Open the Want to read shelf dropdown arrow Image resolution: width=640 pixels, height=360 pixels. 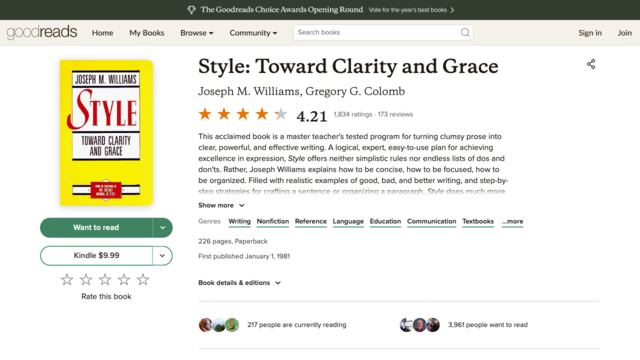coord(162,228)
